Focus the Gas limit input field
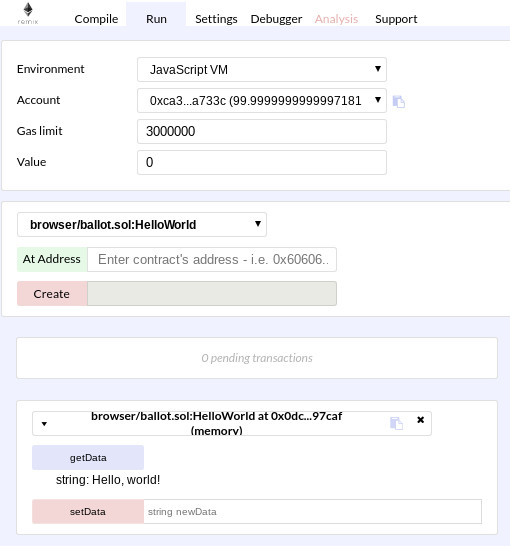This screenshot has height=546, width=510. (262, 131)
